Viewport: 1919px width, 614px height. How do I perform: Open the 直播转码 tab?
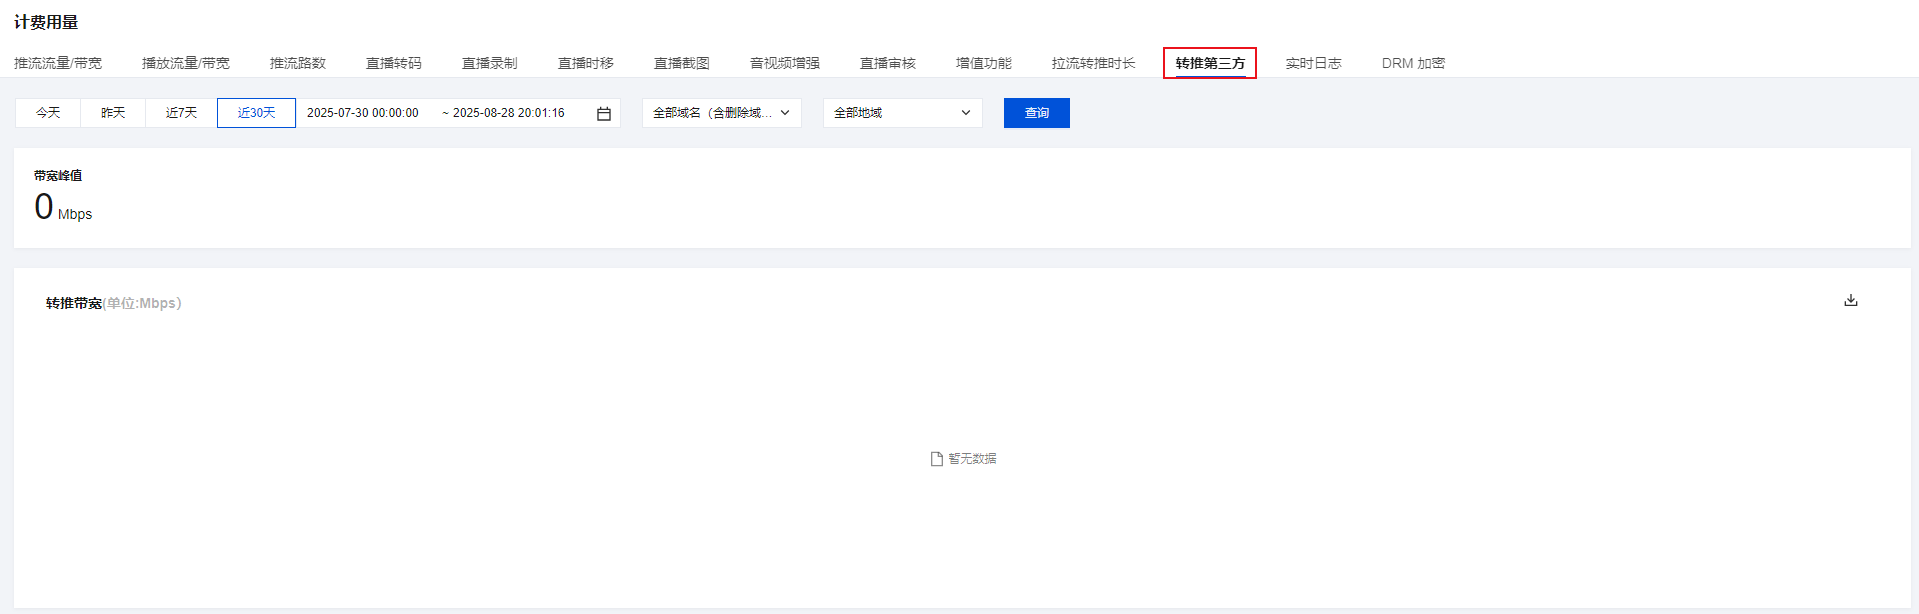point(394,63)
